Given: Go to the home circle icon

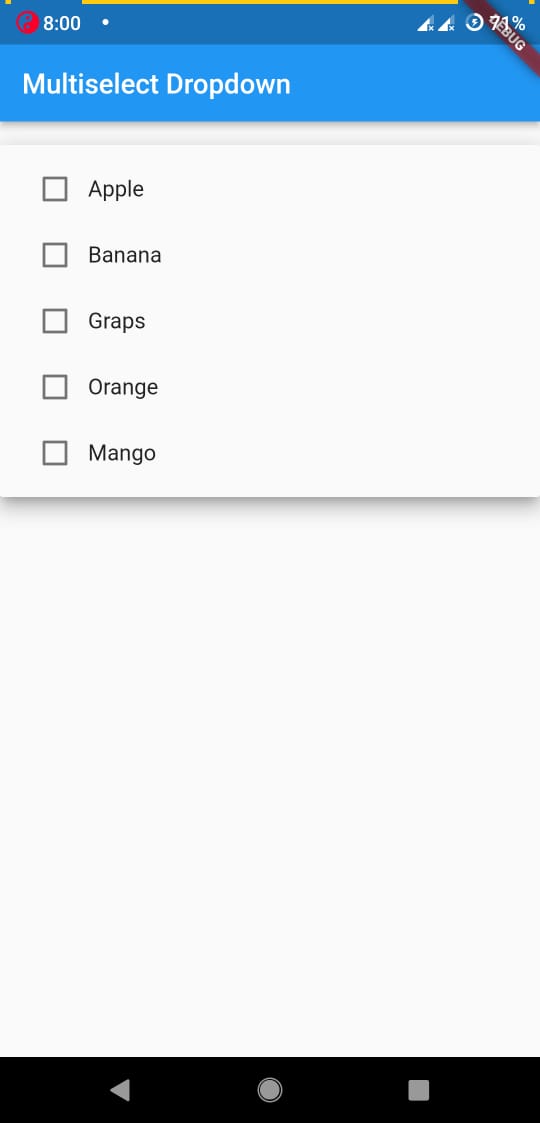Looking at the screenshot, I should [270, 1090].
